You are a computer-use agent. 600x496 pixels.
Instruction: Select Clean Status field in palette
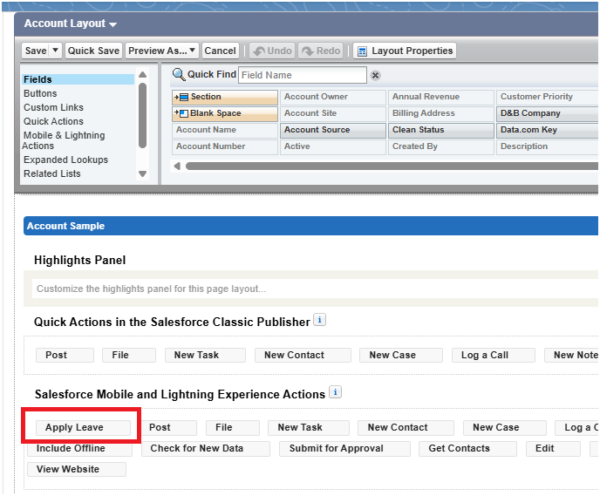tap(441, 130)
